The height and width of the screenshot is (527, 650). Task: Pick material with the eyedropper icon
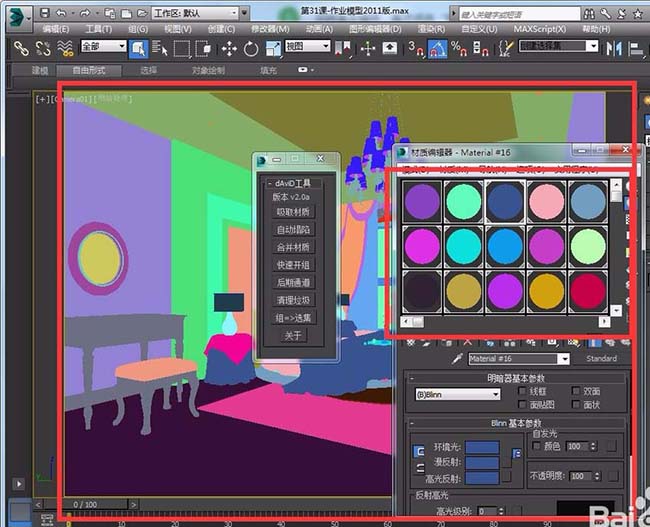click(x=457, y=358)
